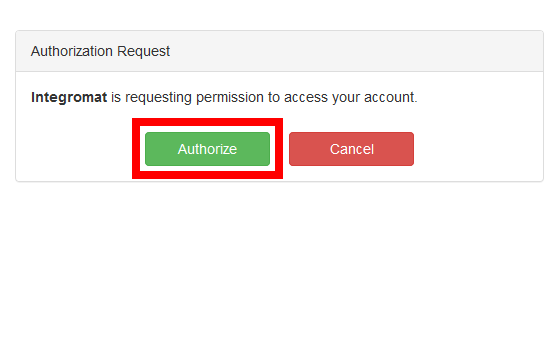The image size is (559, 364).
Task: Click the gray panel header bar
Action: pos(280,51)
